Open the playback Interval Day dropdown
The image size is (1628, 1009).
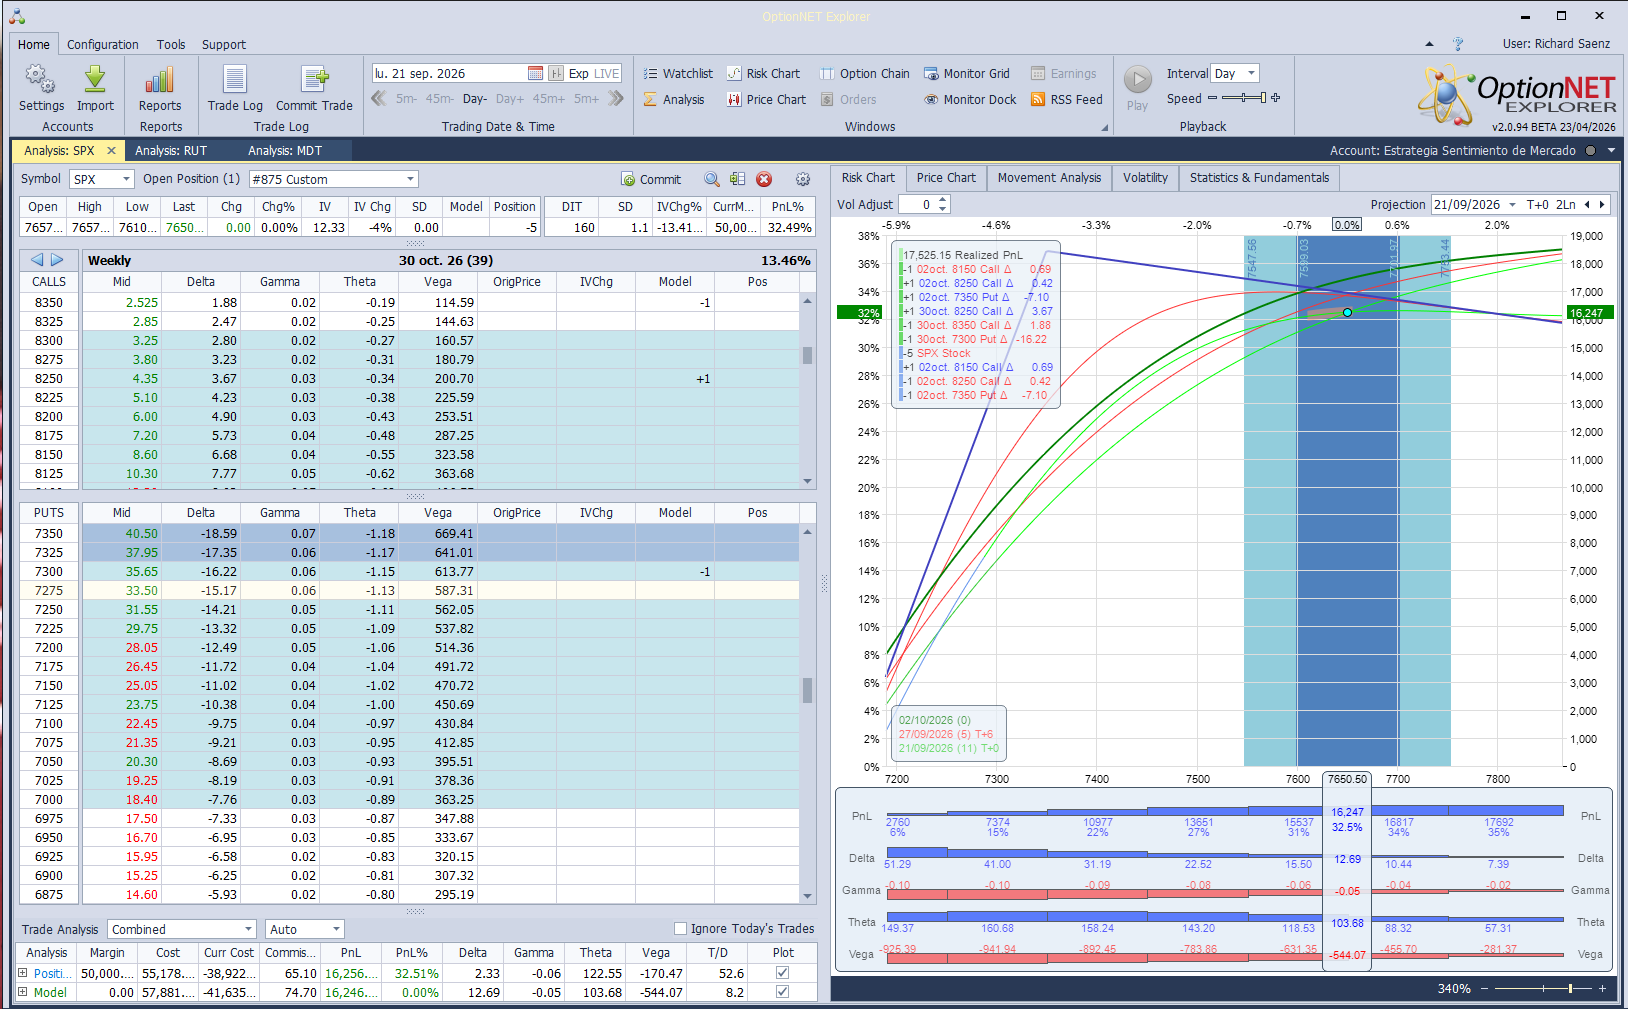tap(1235, 73)
